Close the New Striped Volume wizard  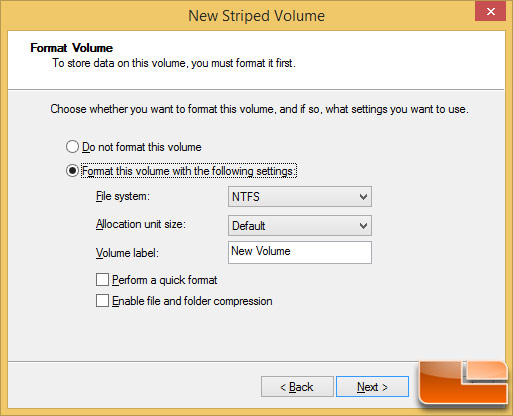click(490, 12)
